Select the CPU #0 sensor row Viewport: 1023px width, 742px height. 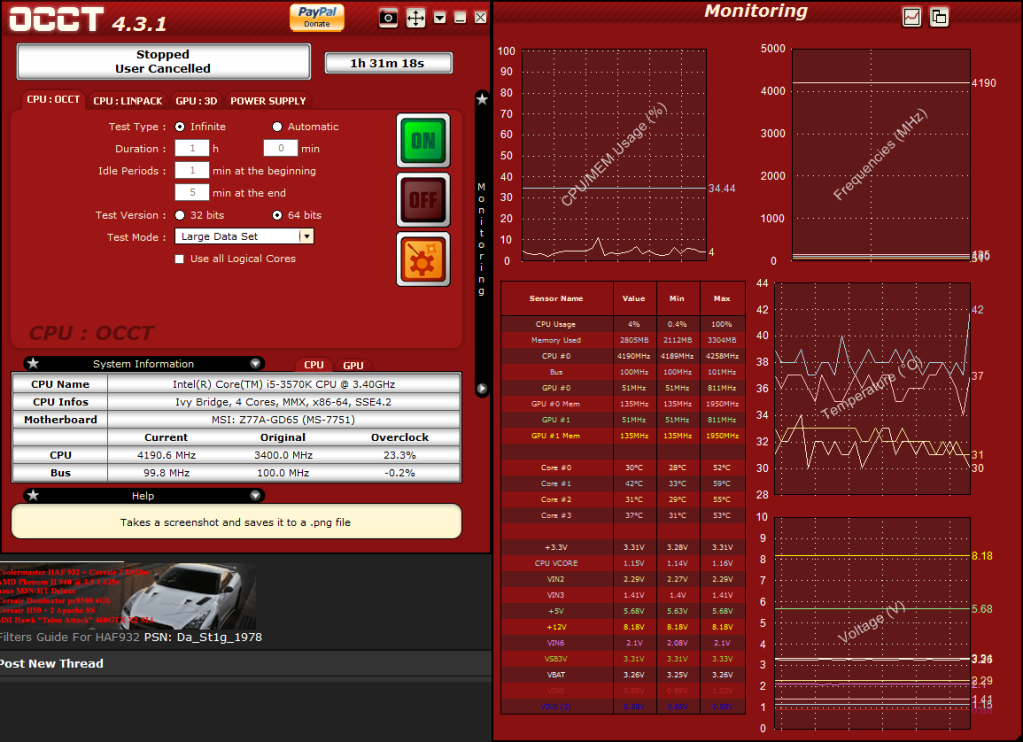pos(623,356)
